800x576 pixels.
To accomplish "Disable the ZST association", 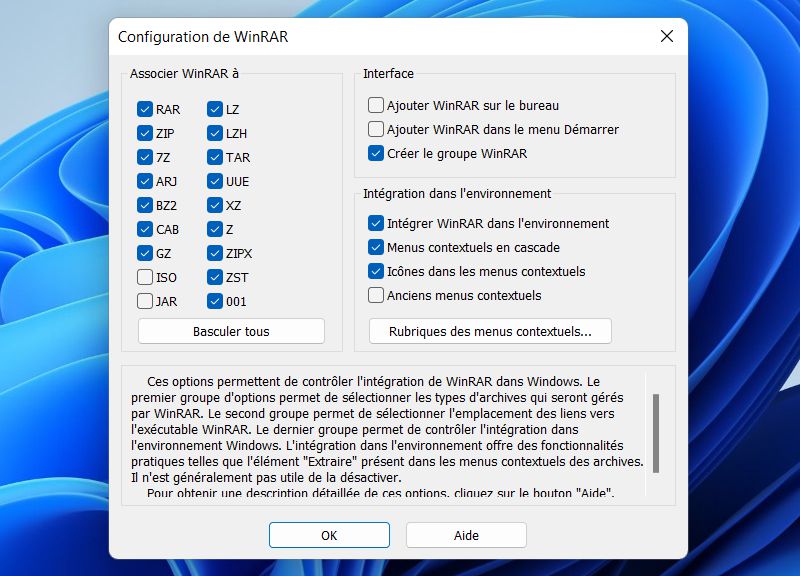I will pyautogui.click(x=214, y=277).
